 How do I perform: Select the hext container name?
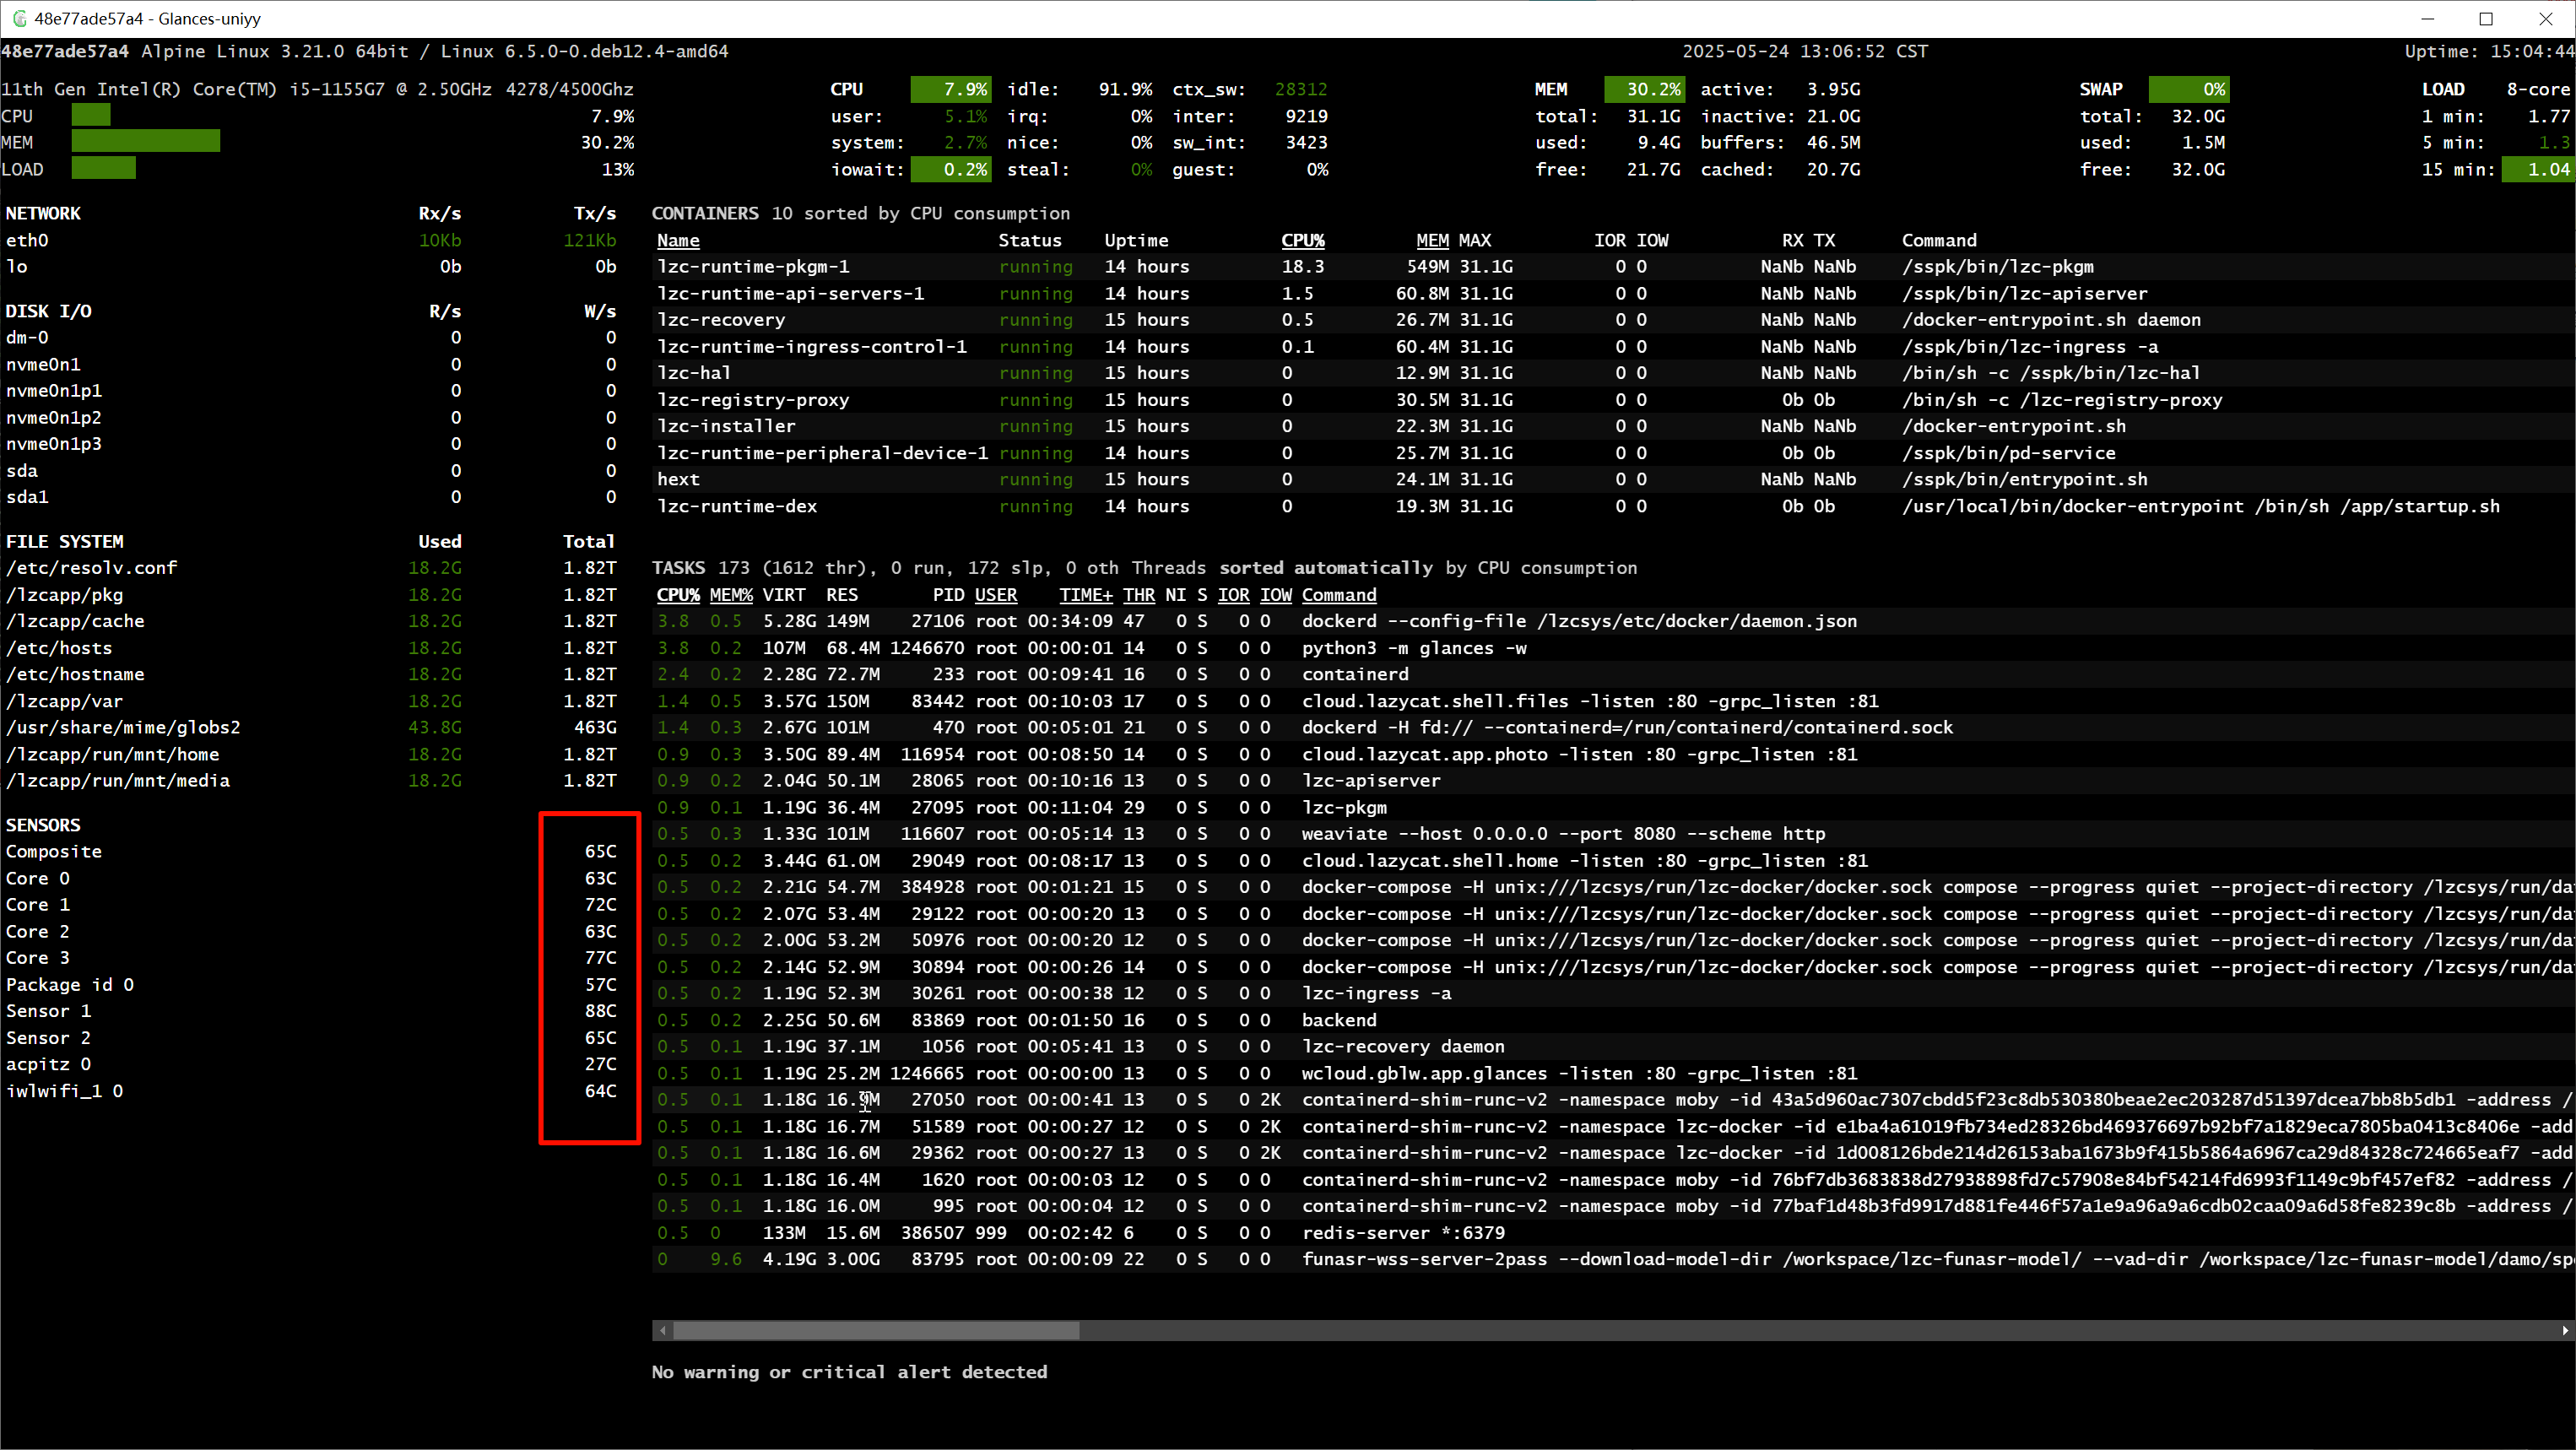678,479
